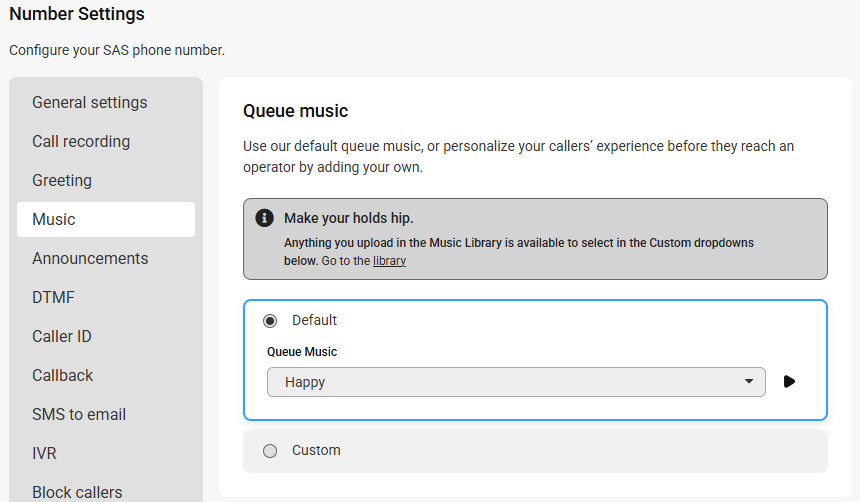Open the library link
860x502 pixels.
click(389, 261)
